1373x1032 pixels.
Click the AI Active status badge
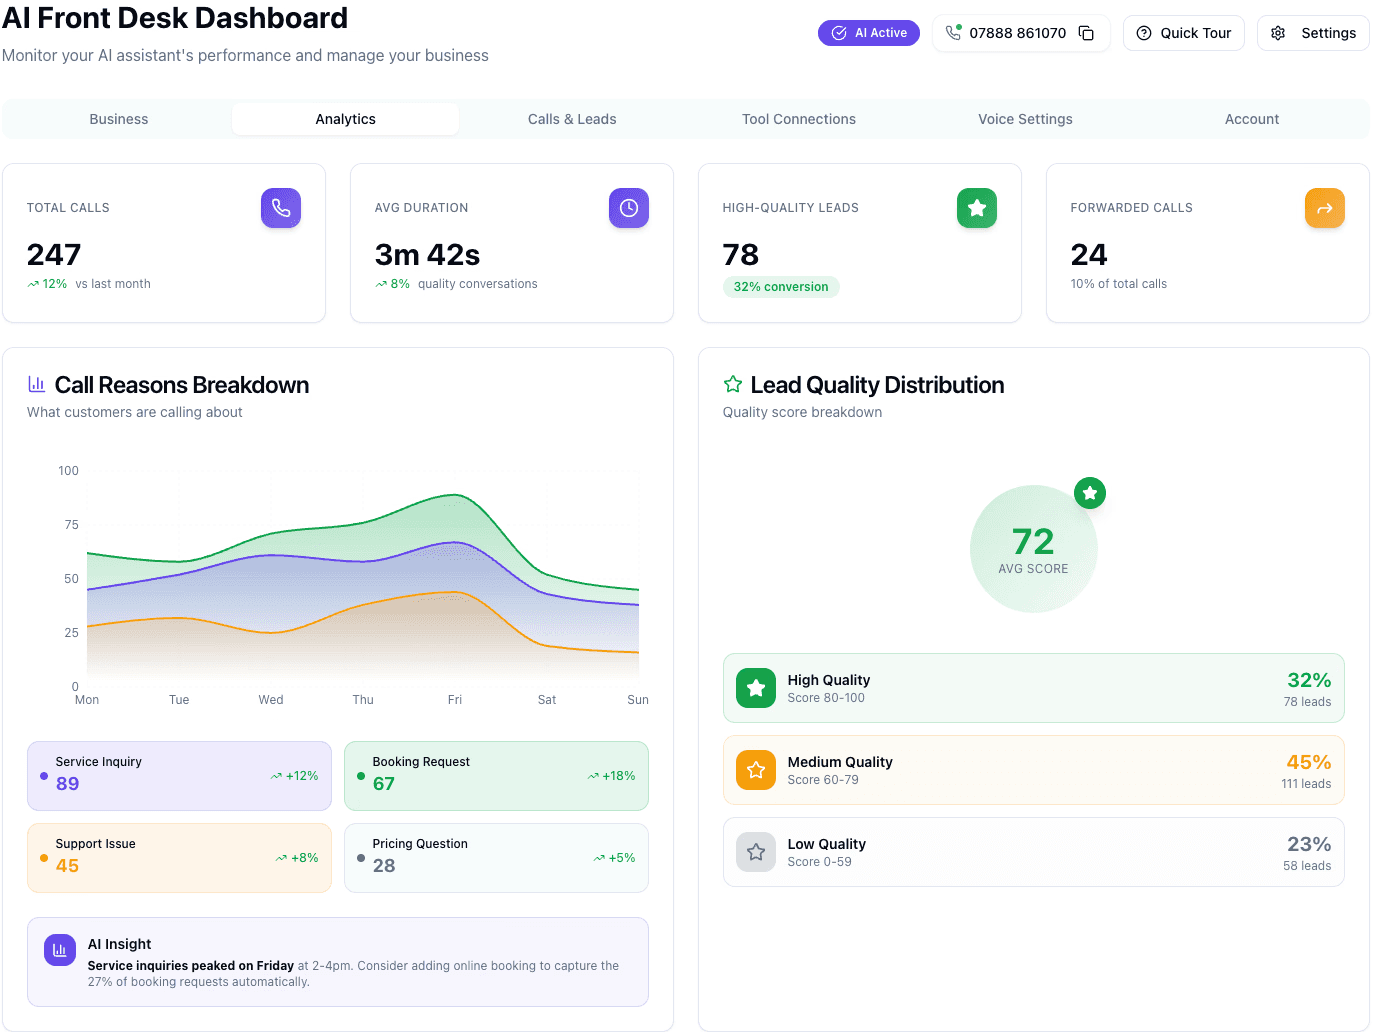869,33
